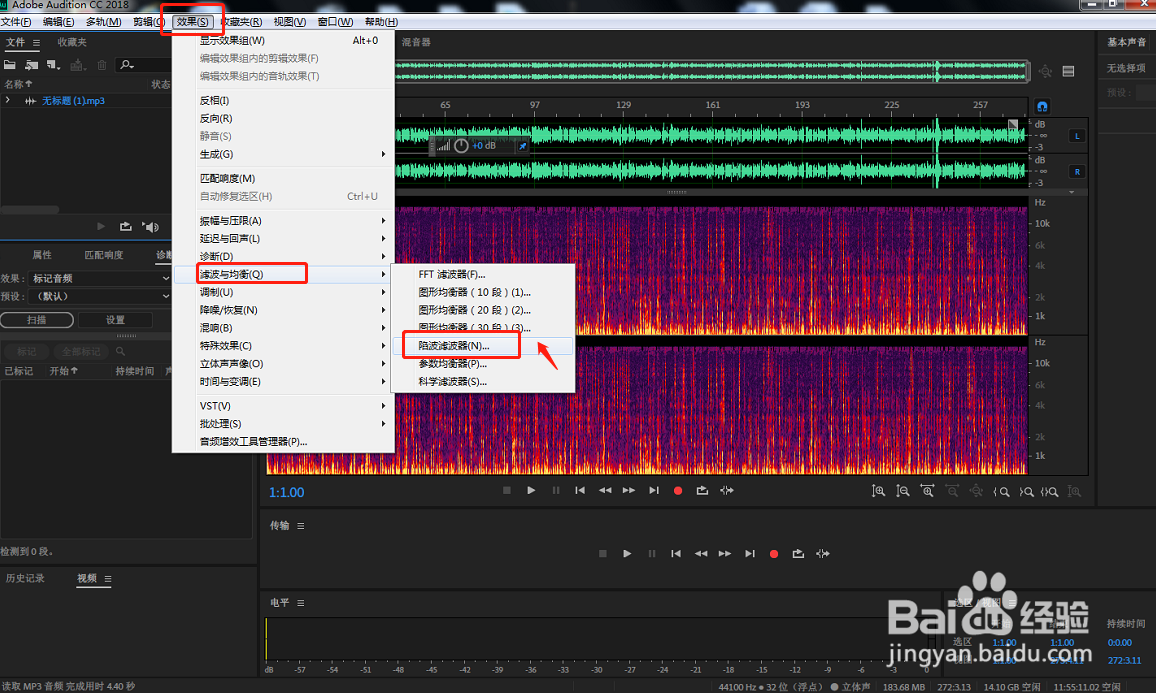1156x693 pixels.
Task: Open the 效果 标记音频 dropdown
Action: point(100,278)
